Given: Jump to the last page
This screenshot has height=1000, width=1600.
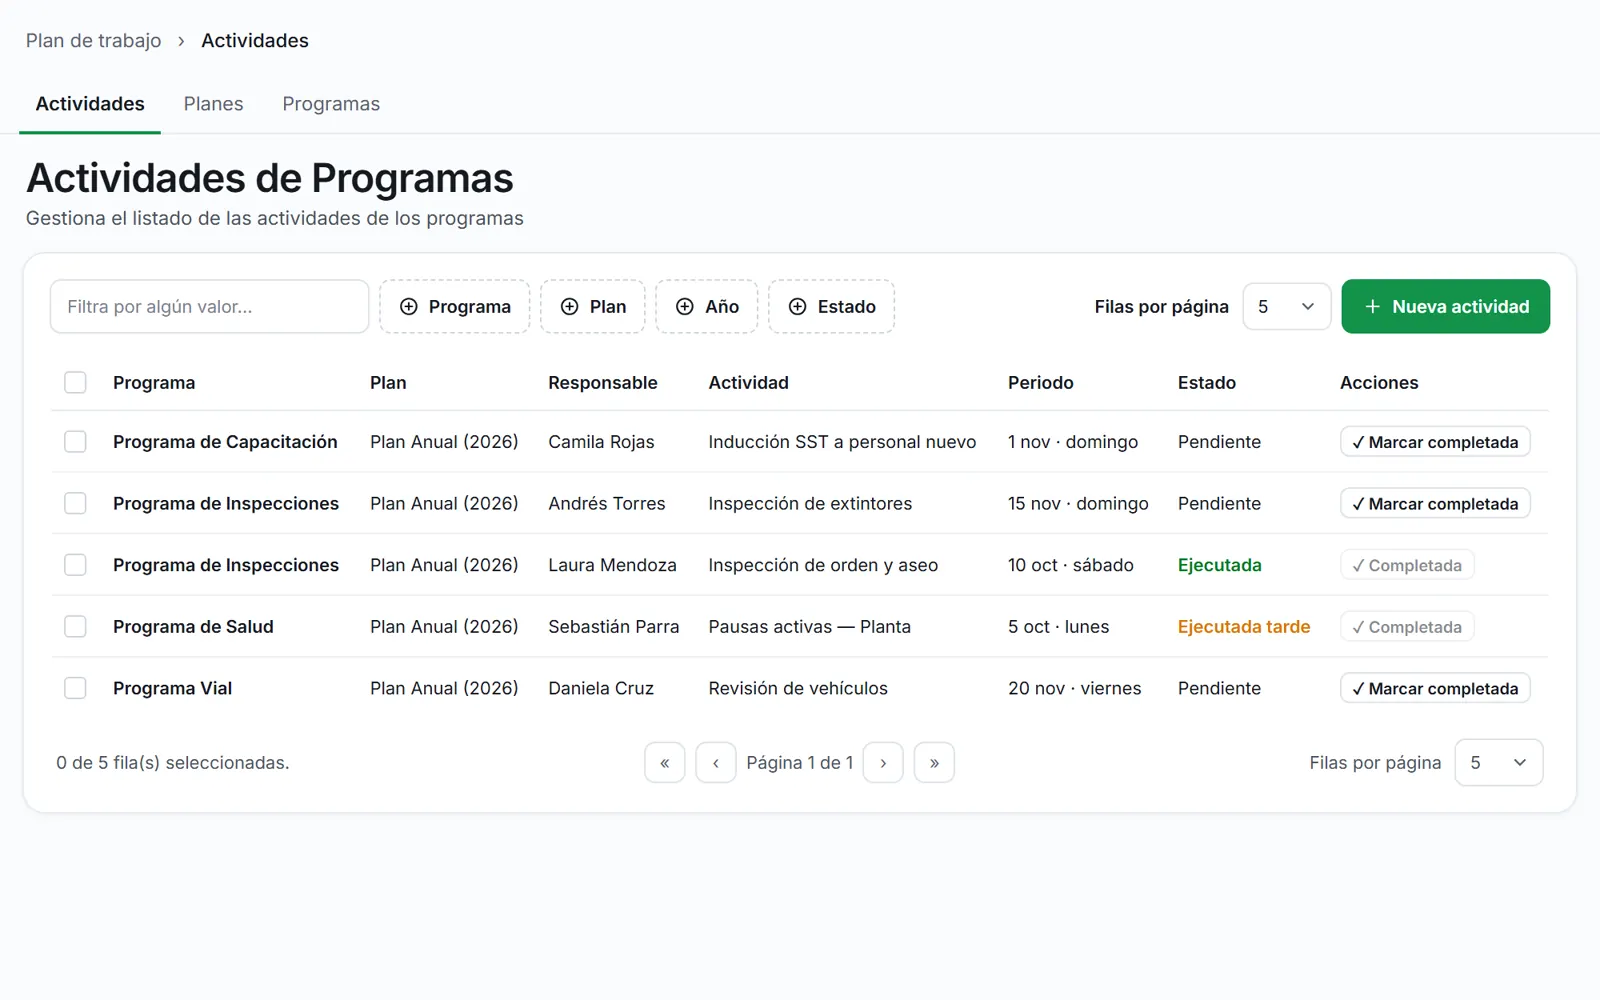Looking at the screenshot, I should [x=934, y=762].
